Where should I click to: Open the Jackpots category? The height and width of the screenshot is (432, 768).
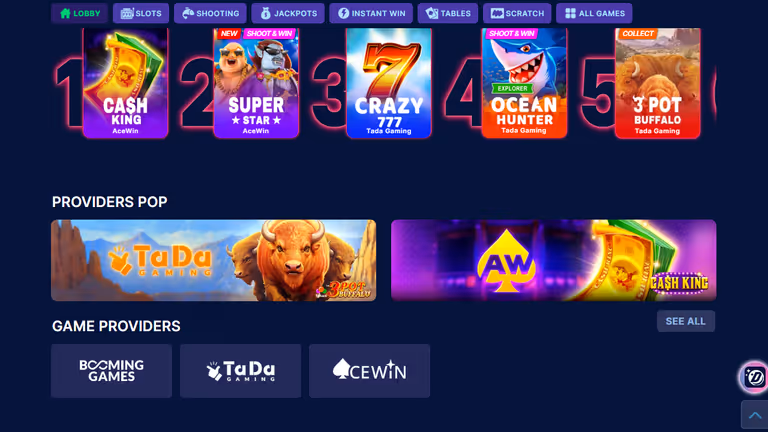tap(288, 13)
